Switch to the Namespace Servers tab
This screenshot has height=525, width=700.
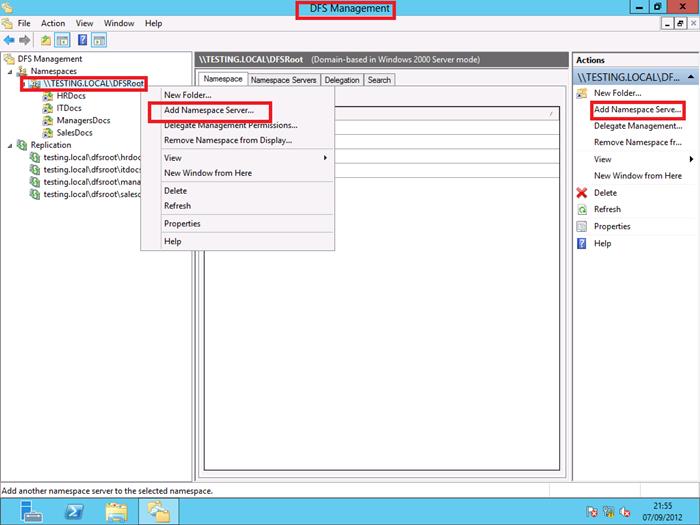pos(283,80)
